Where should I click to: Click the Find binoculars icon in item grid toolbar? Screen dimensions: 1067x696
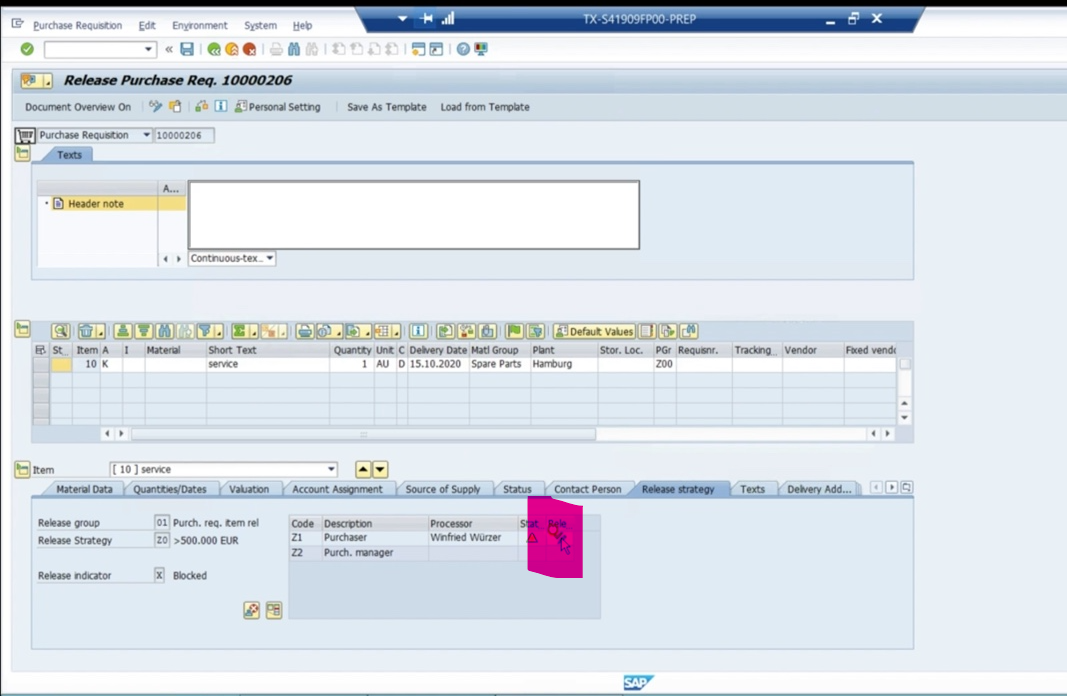pos(164,331)
